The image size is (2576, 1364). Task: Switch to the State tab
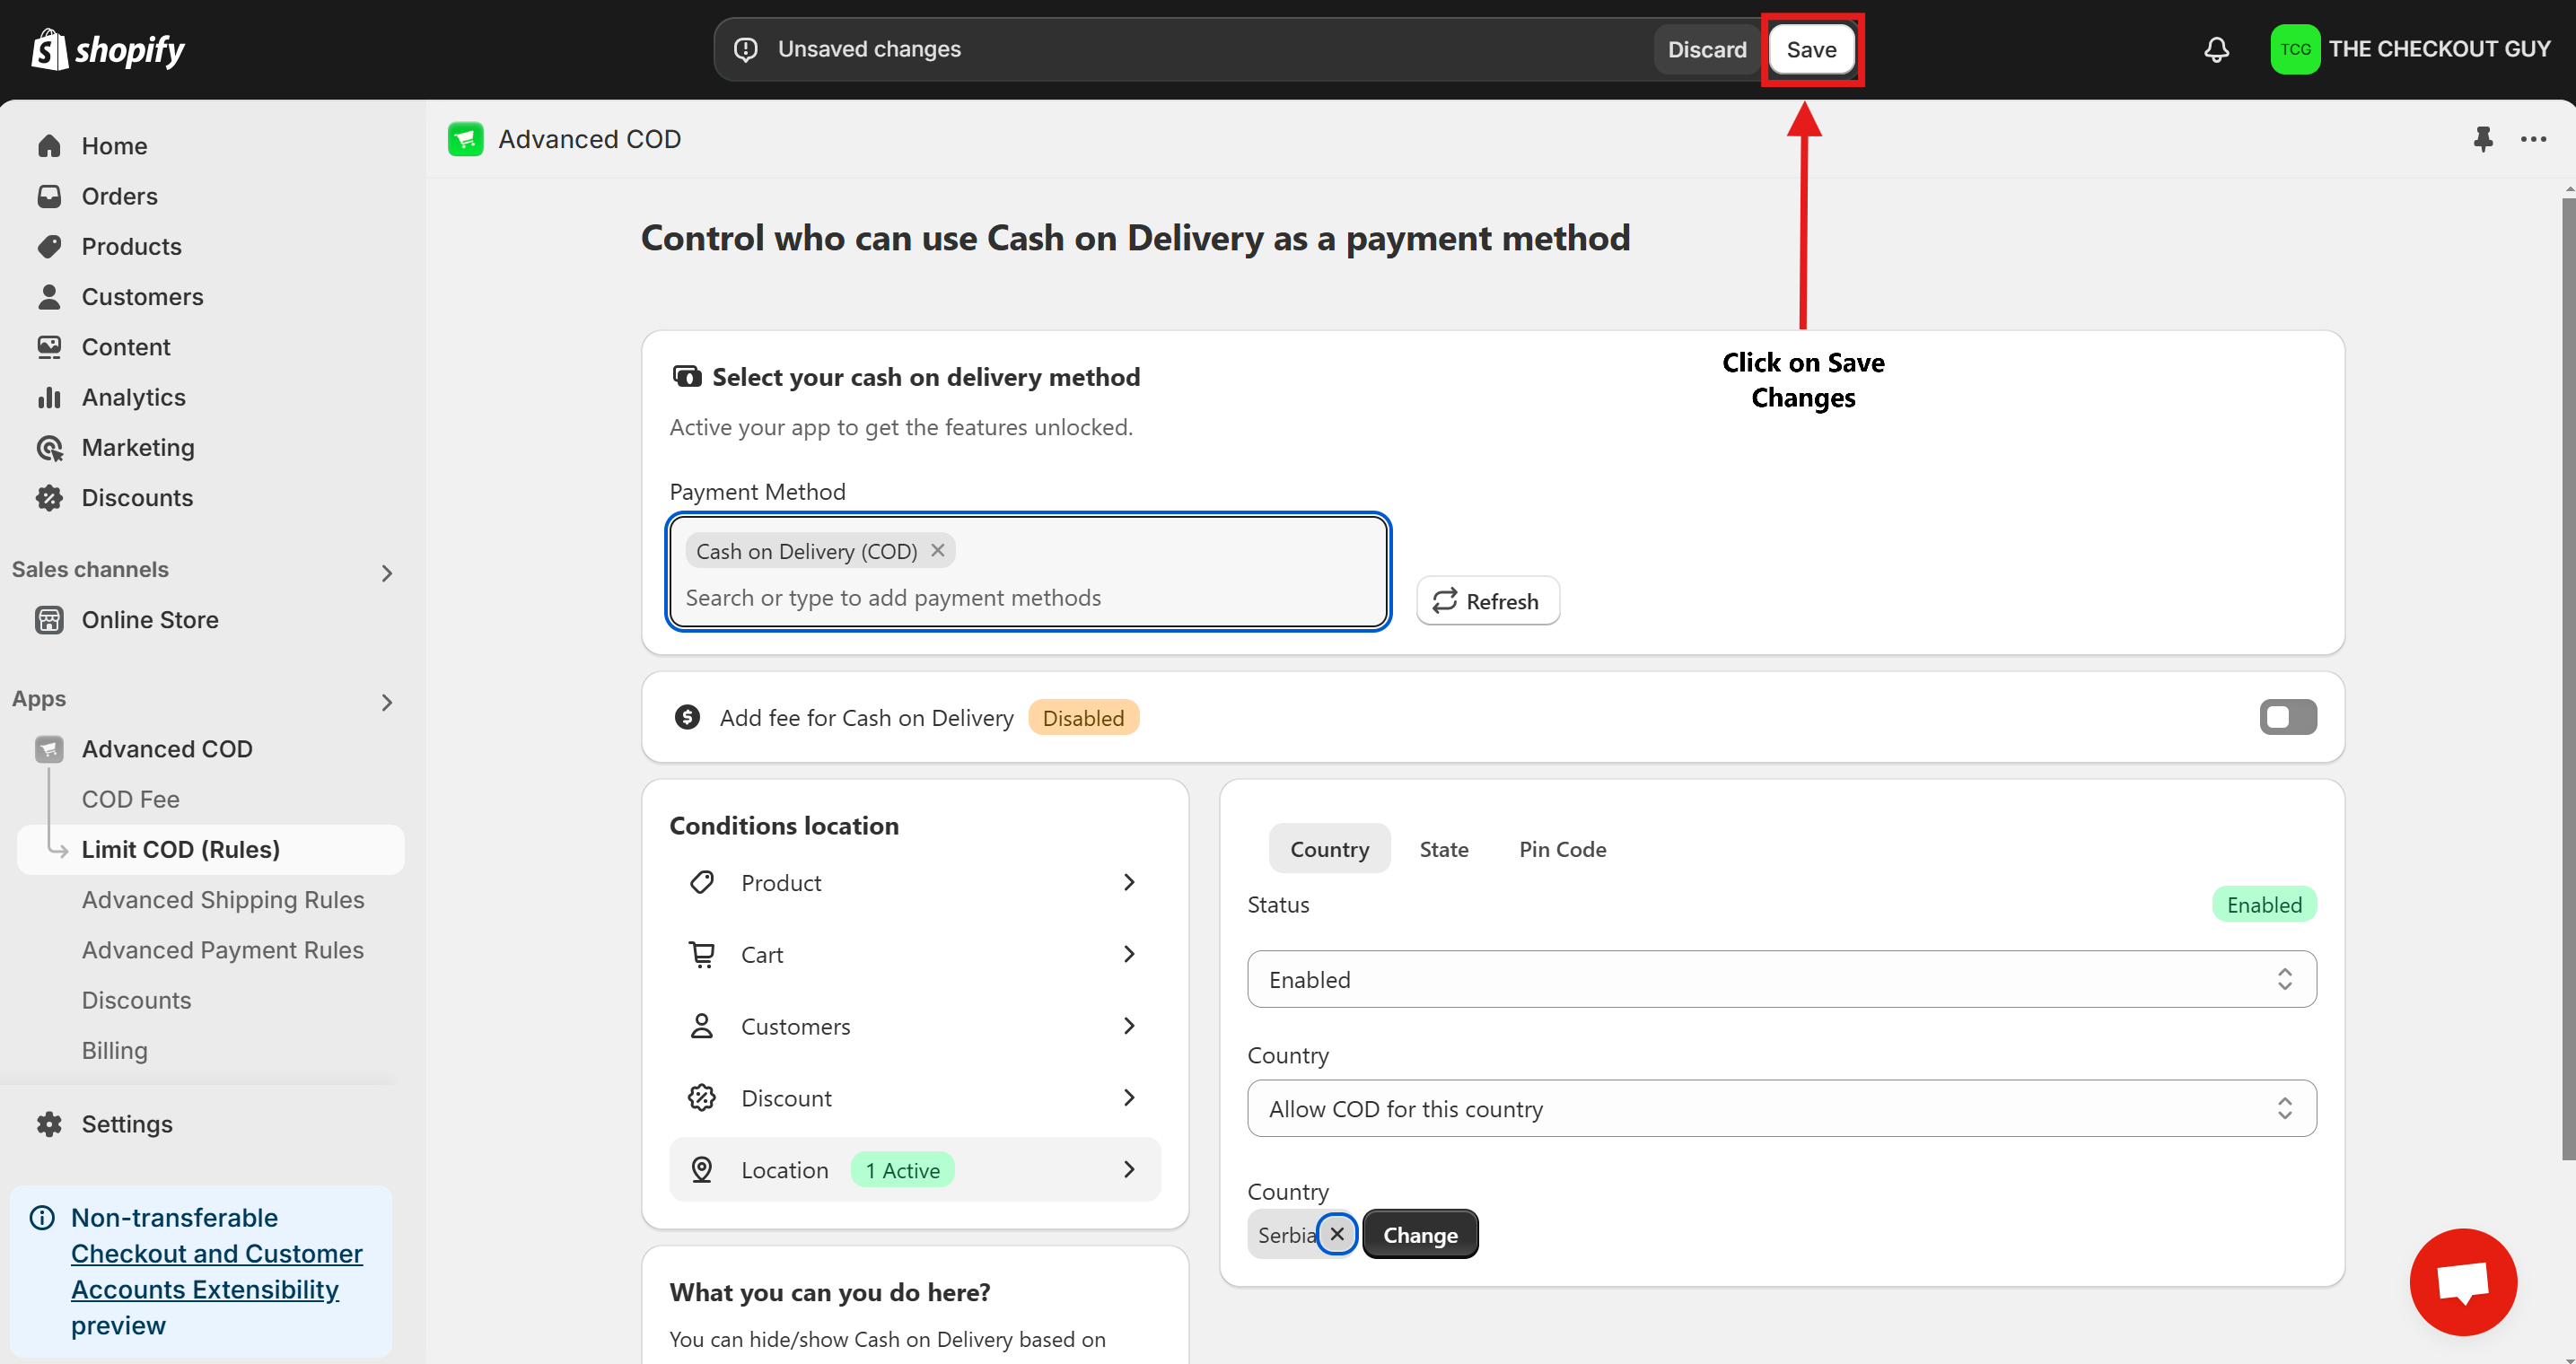[x=1443, y=849]
